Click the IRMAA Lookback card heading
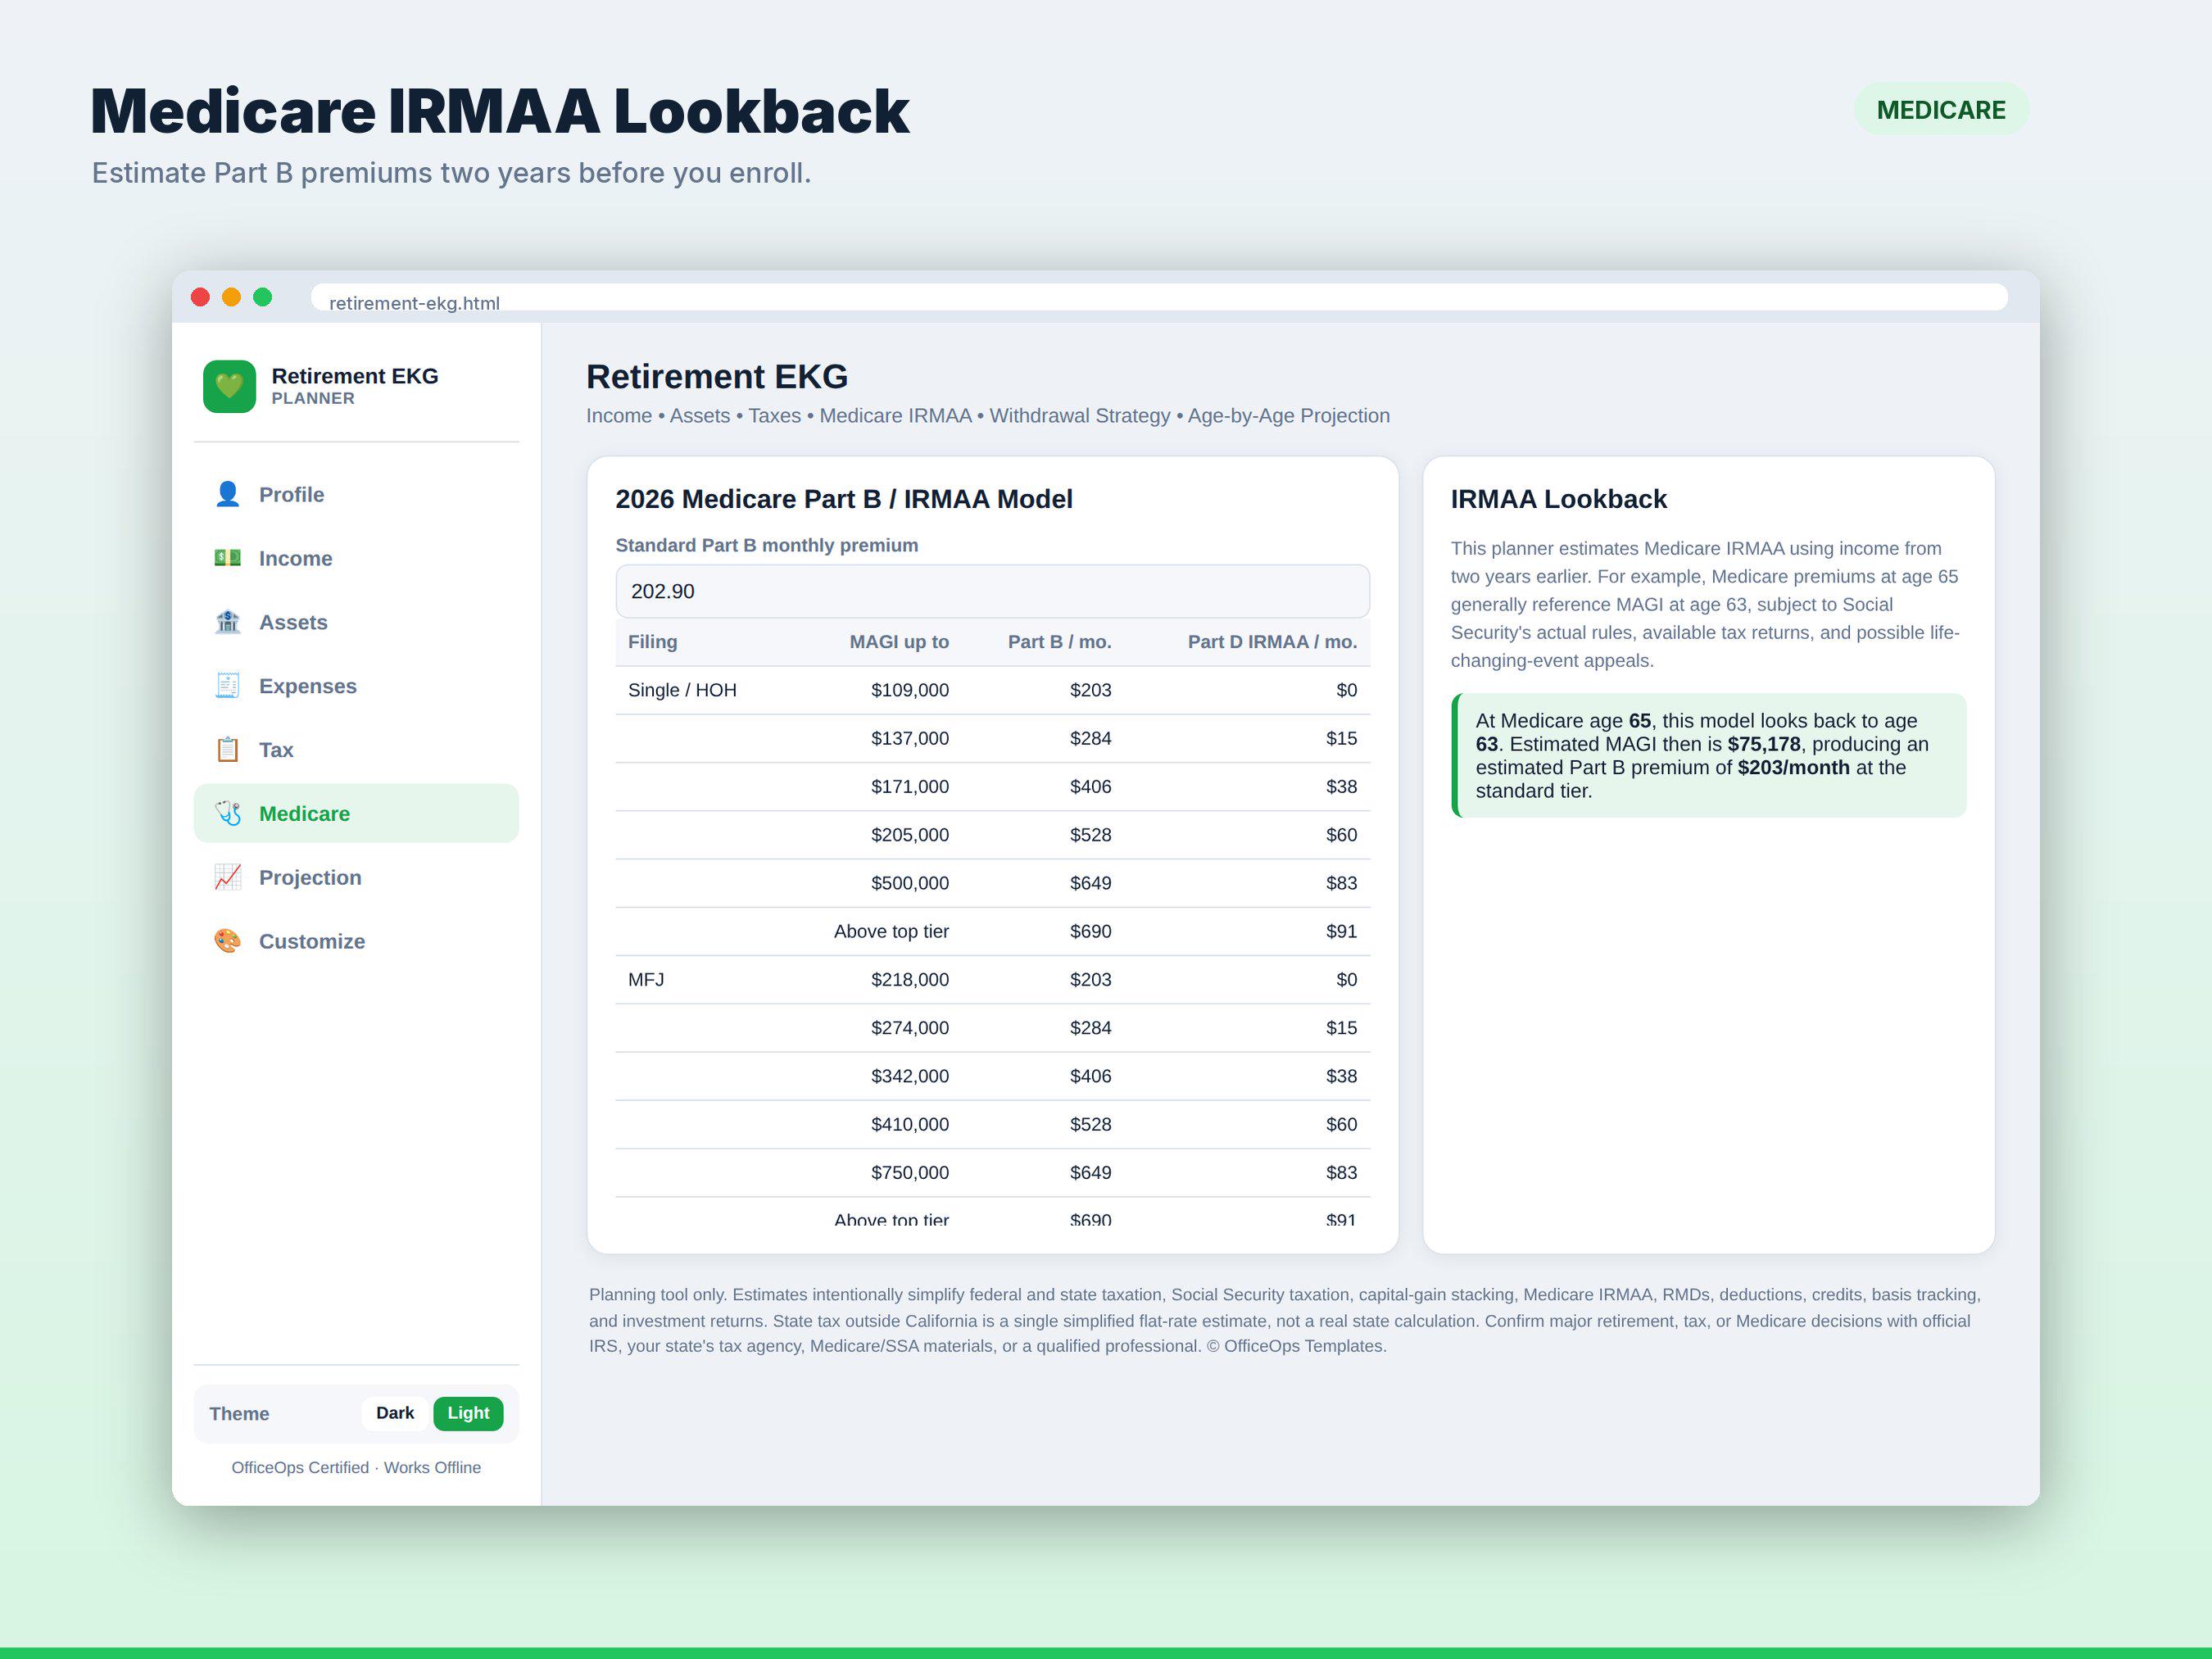 click(x=1558, y=499)
